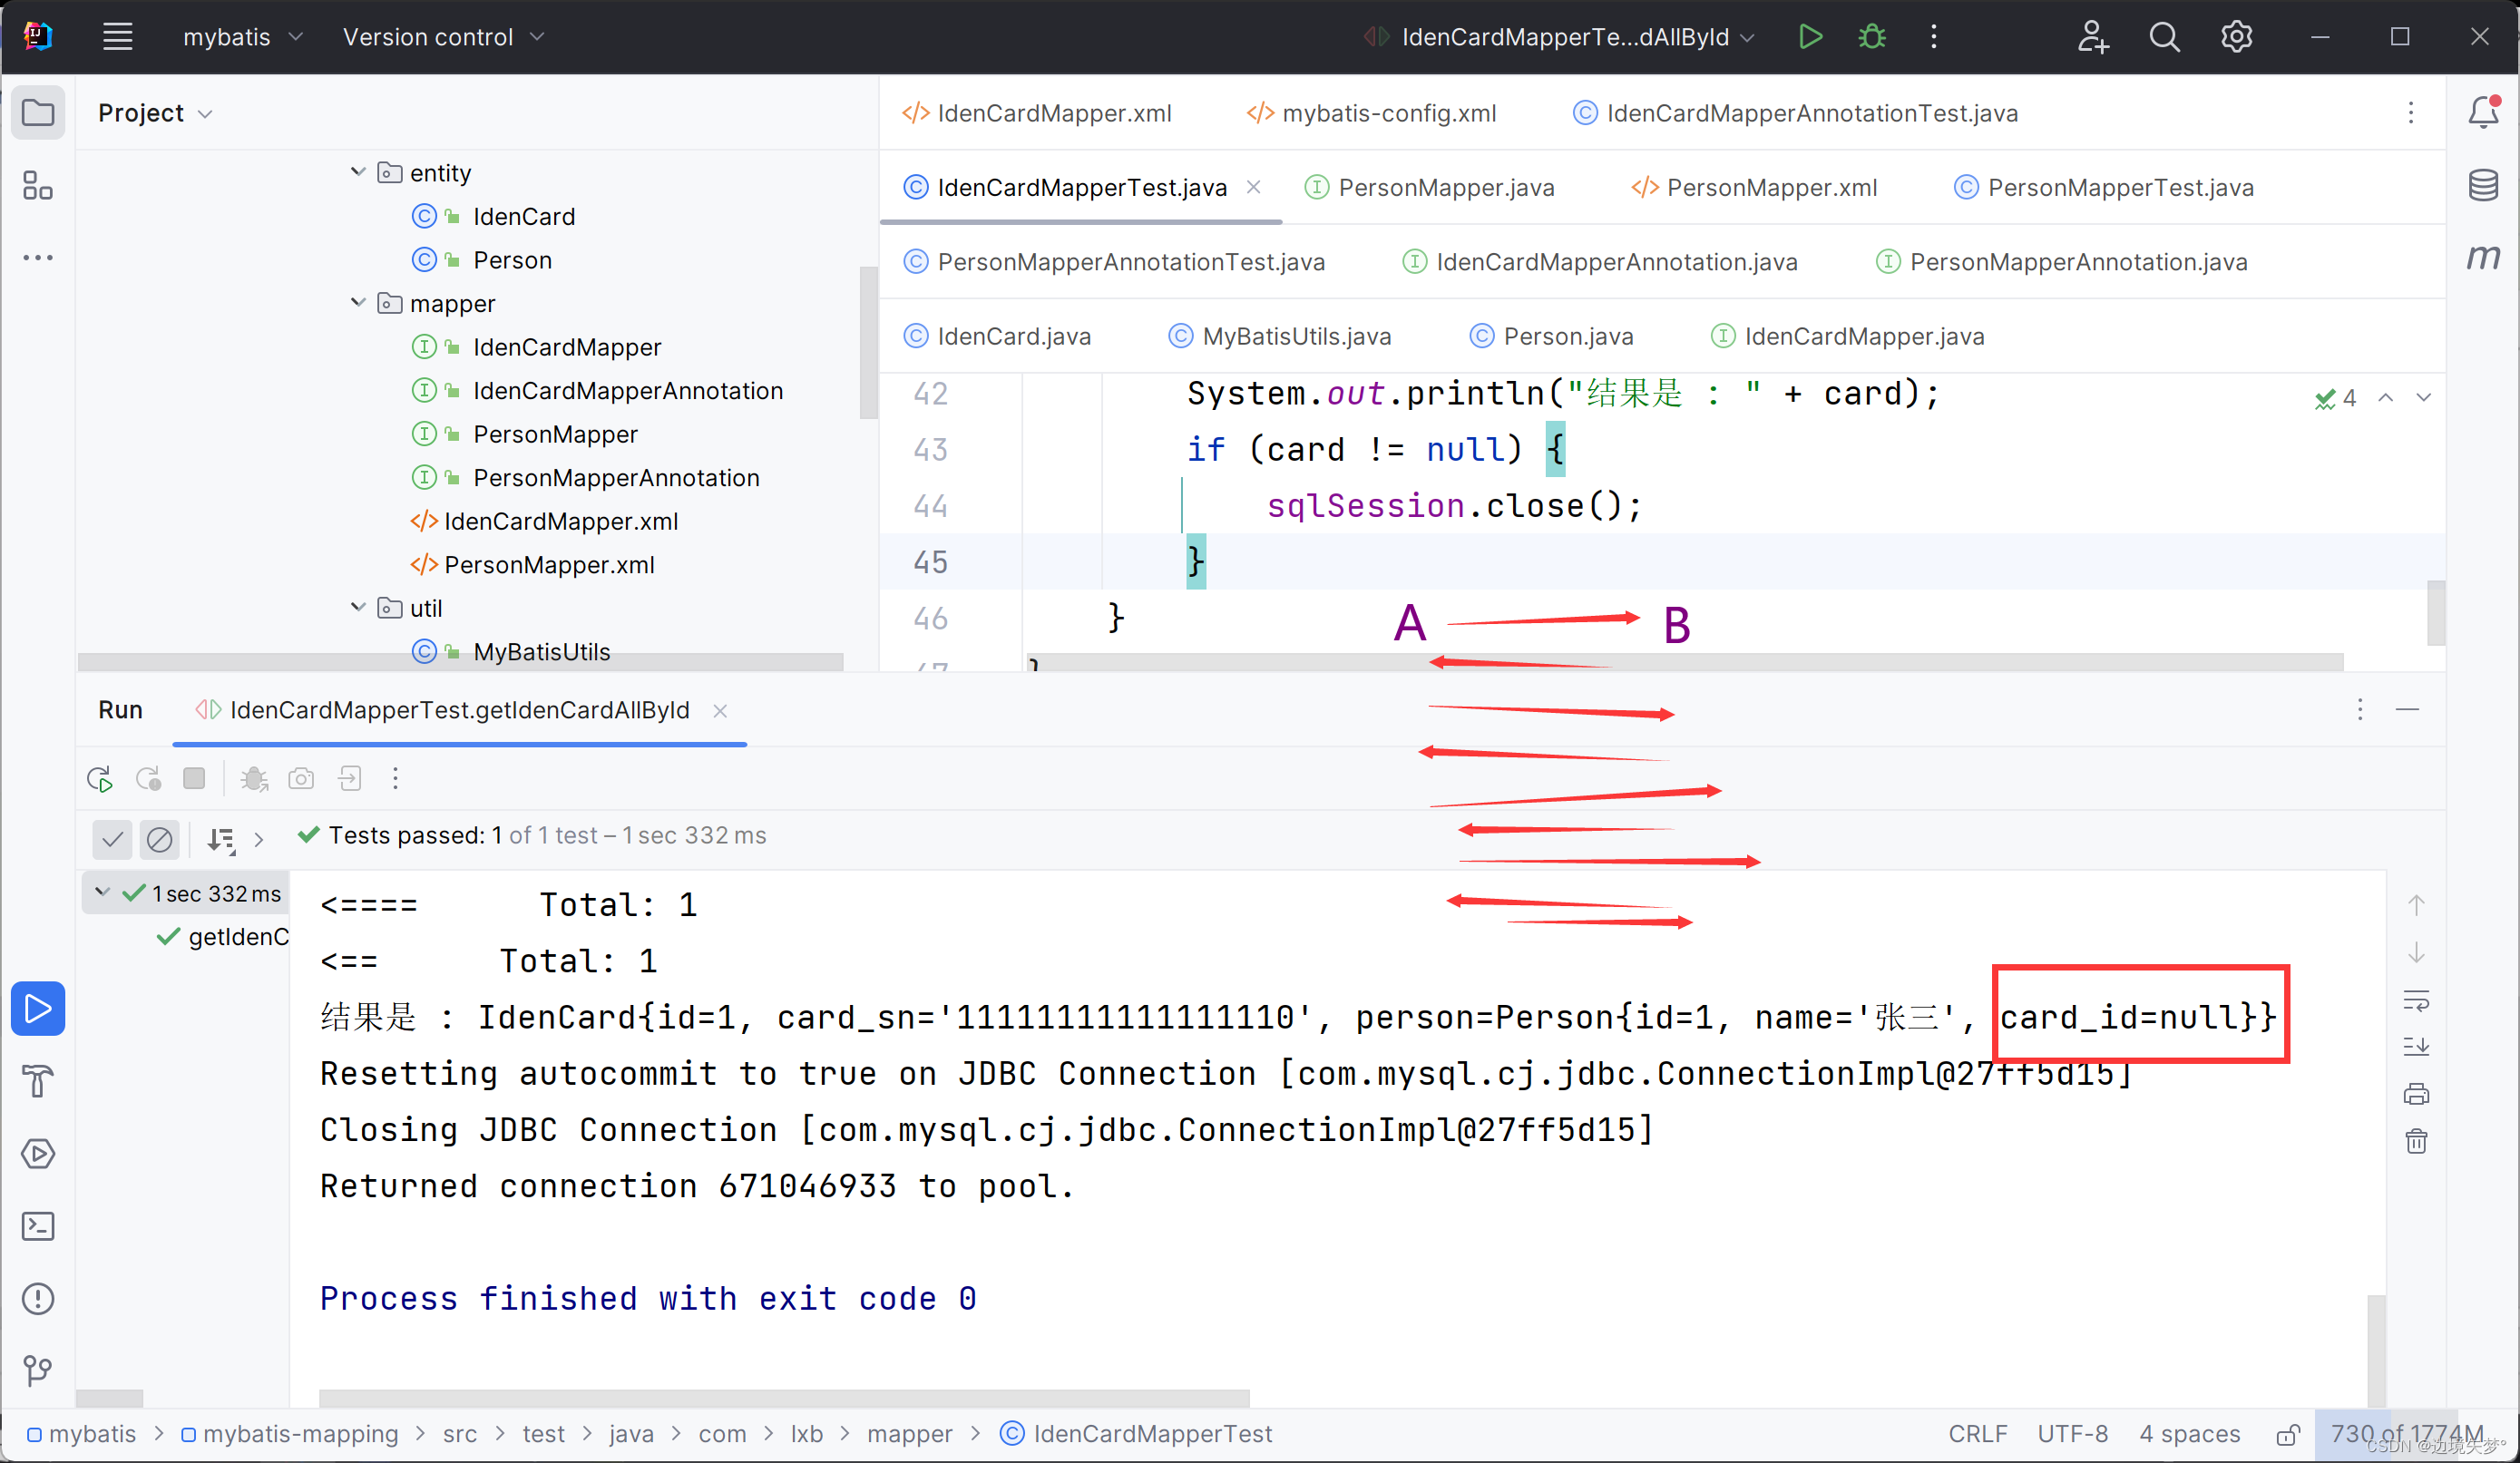Click IdenCardMapperTest breadcrumb
The width and height of the screenshot is (2520, 1463).
[x=1136, y=1435]
